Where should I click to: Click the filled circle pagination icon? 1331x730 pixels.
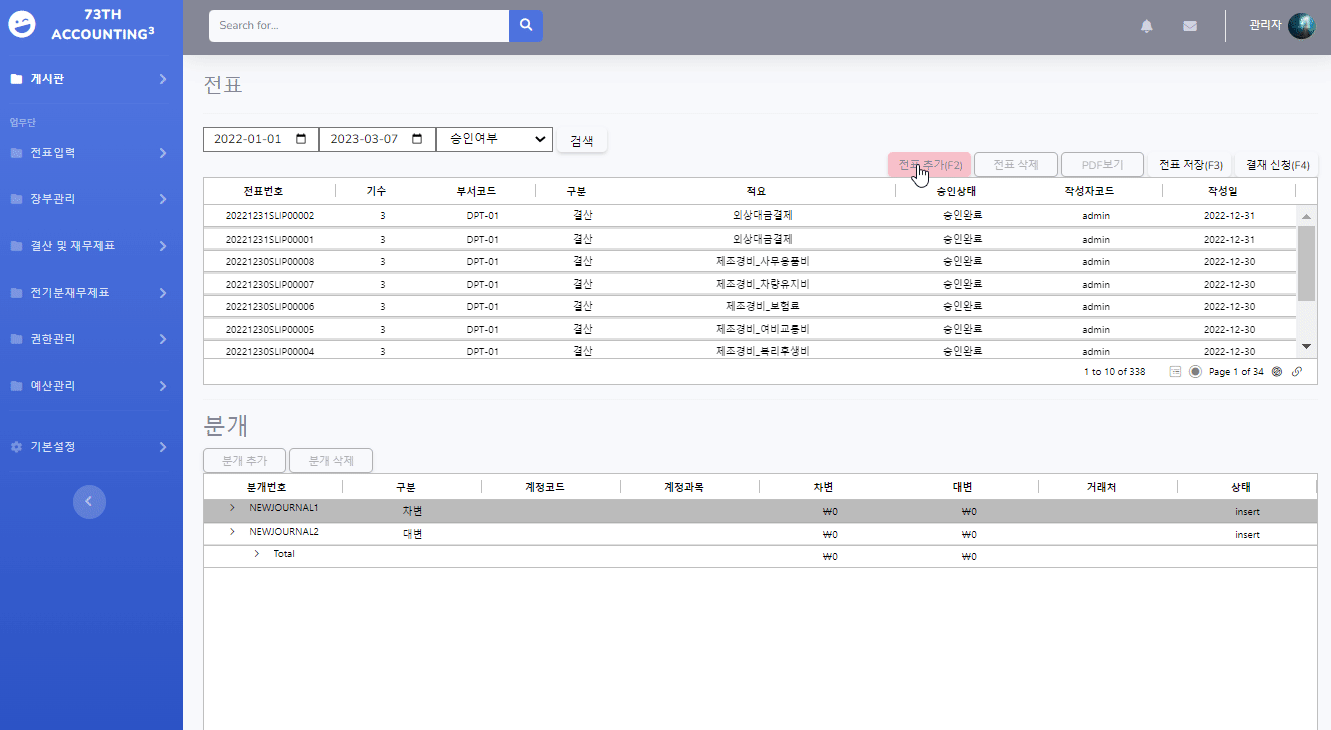click(x=1195, y=371)
